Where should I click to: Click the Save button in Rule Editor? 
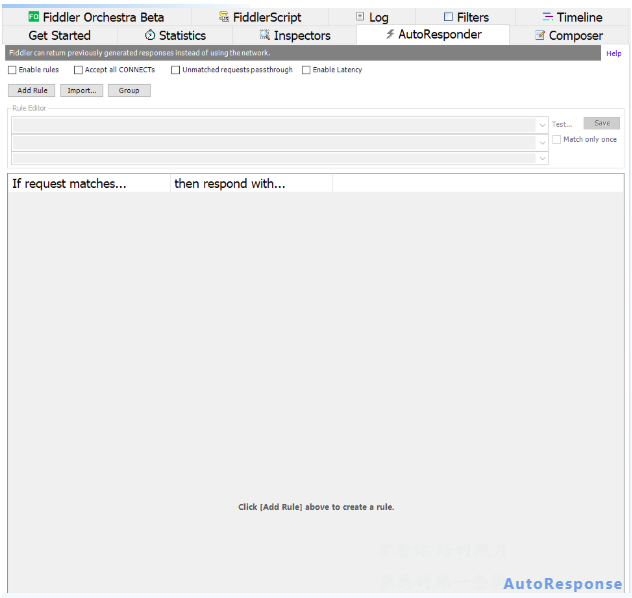click(x=602, y=123)
